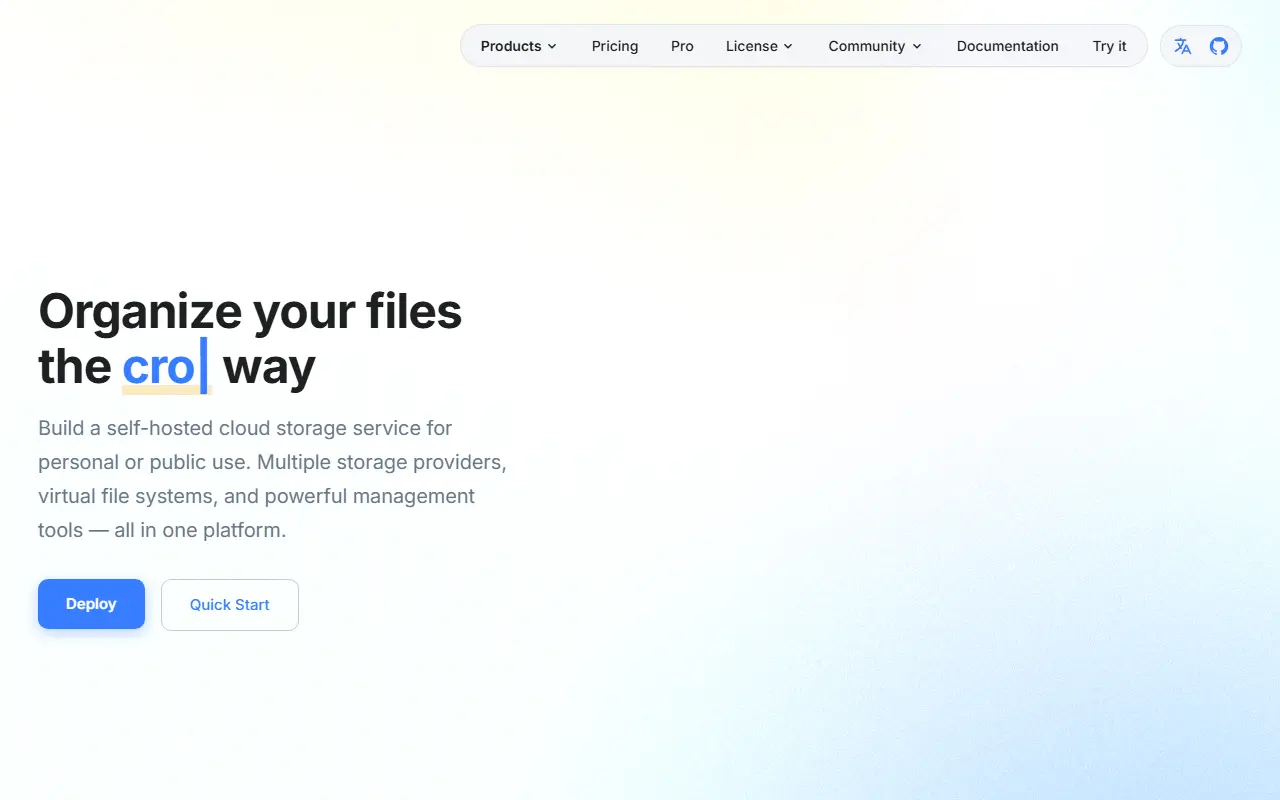Expand the License dropdown menu
The image size is (1280, 800).
(x=759, y=46)
